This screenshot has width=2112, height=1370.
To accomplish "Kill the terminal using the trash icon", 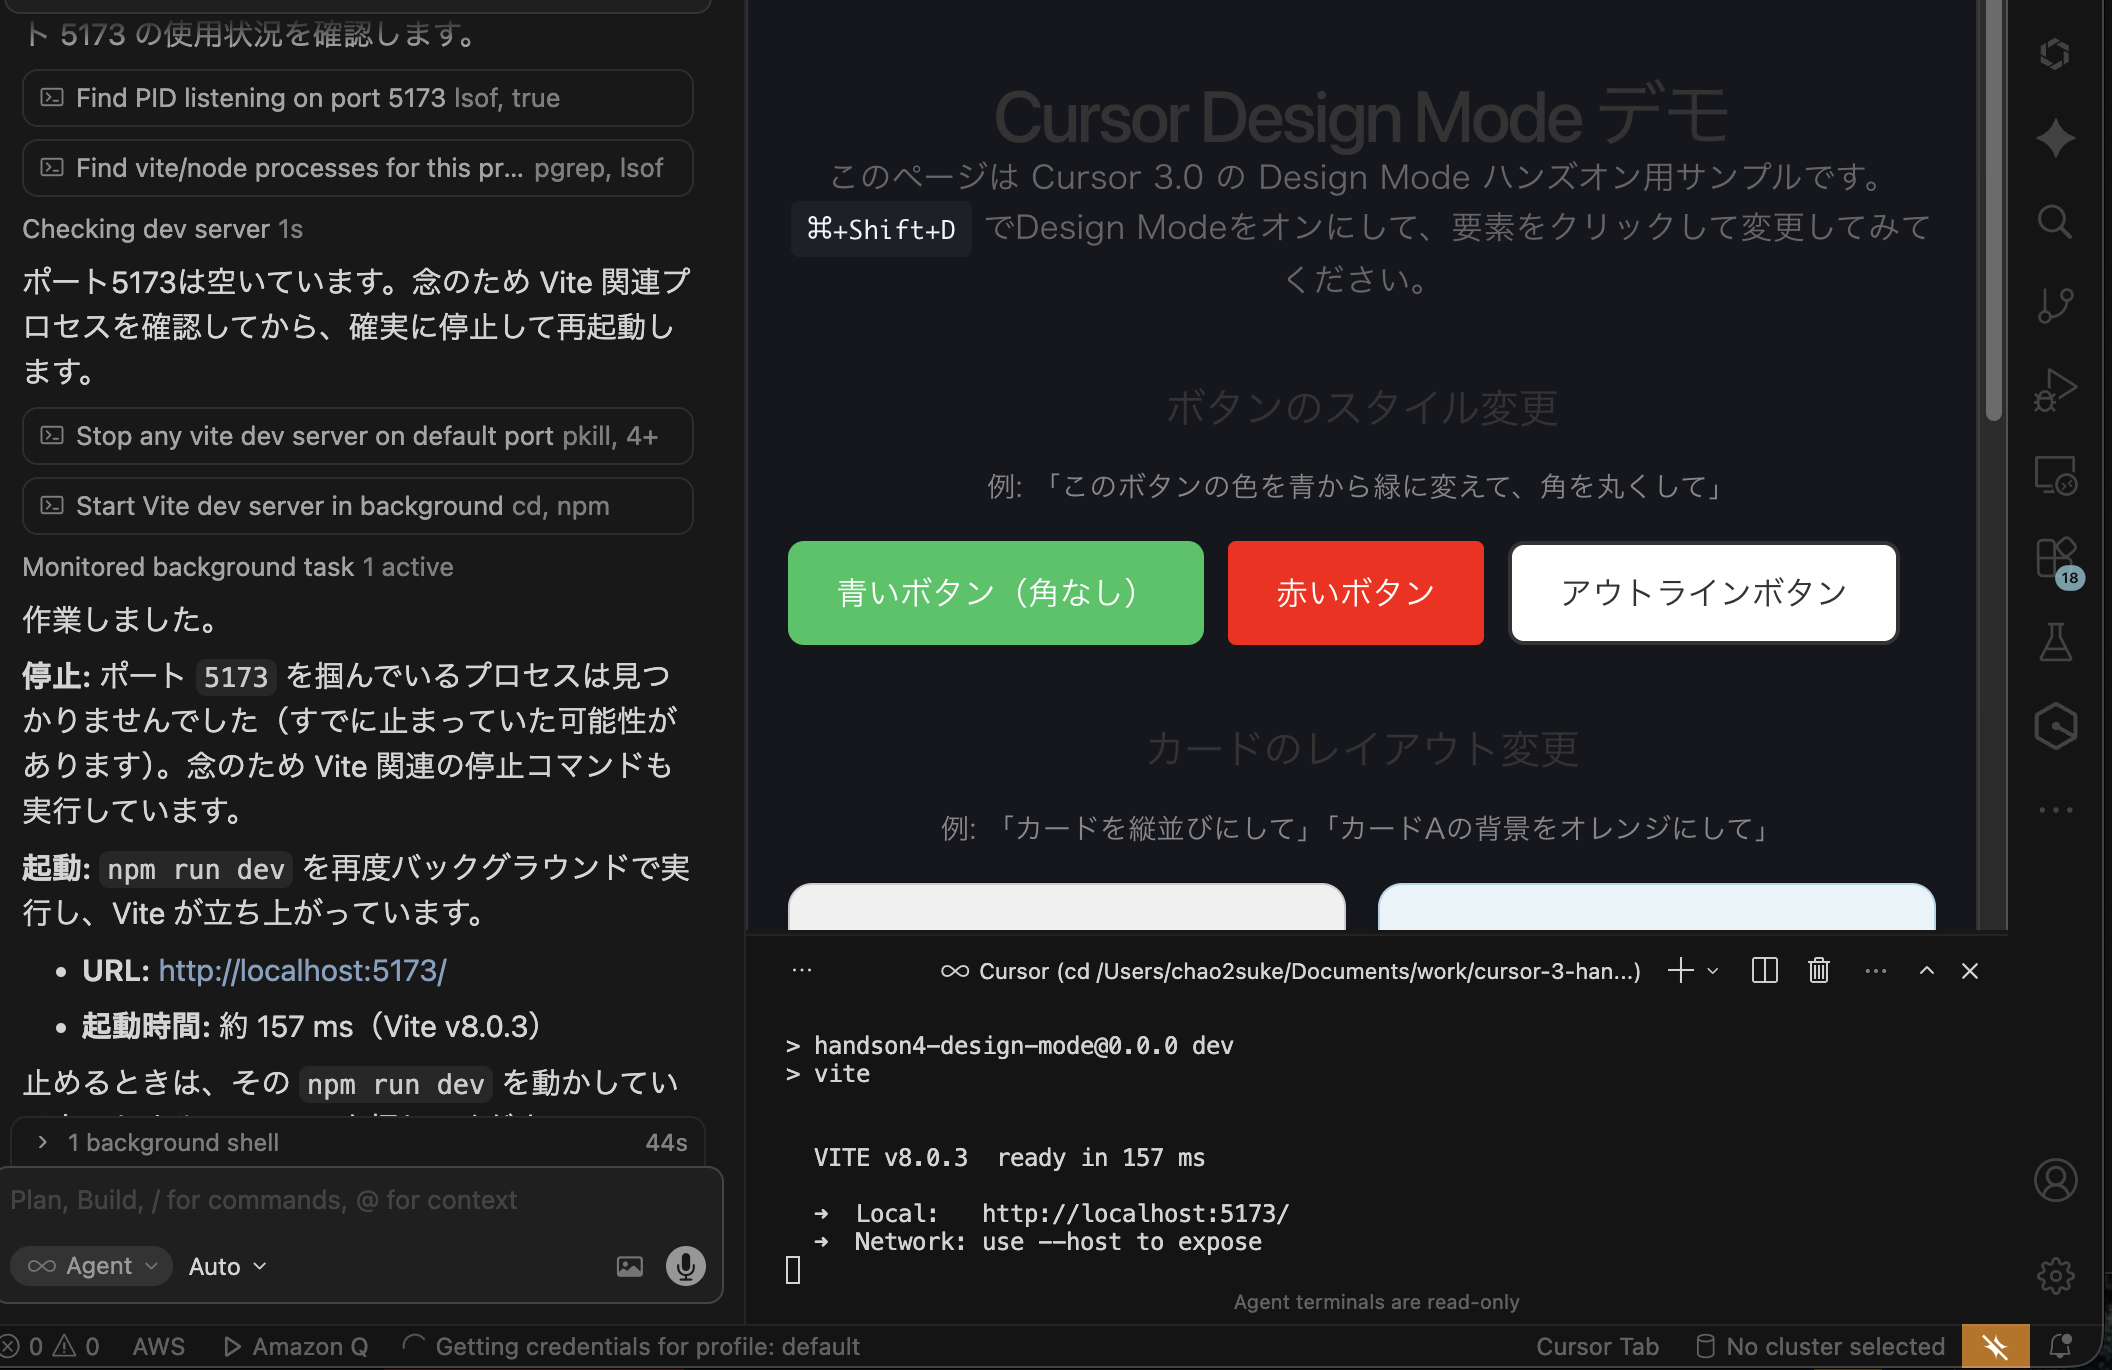I will click(1819, 970).
